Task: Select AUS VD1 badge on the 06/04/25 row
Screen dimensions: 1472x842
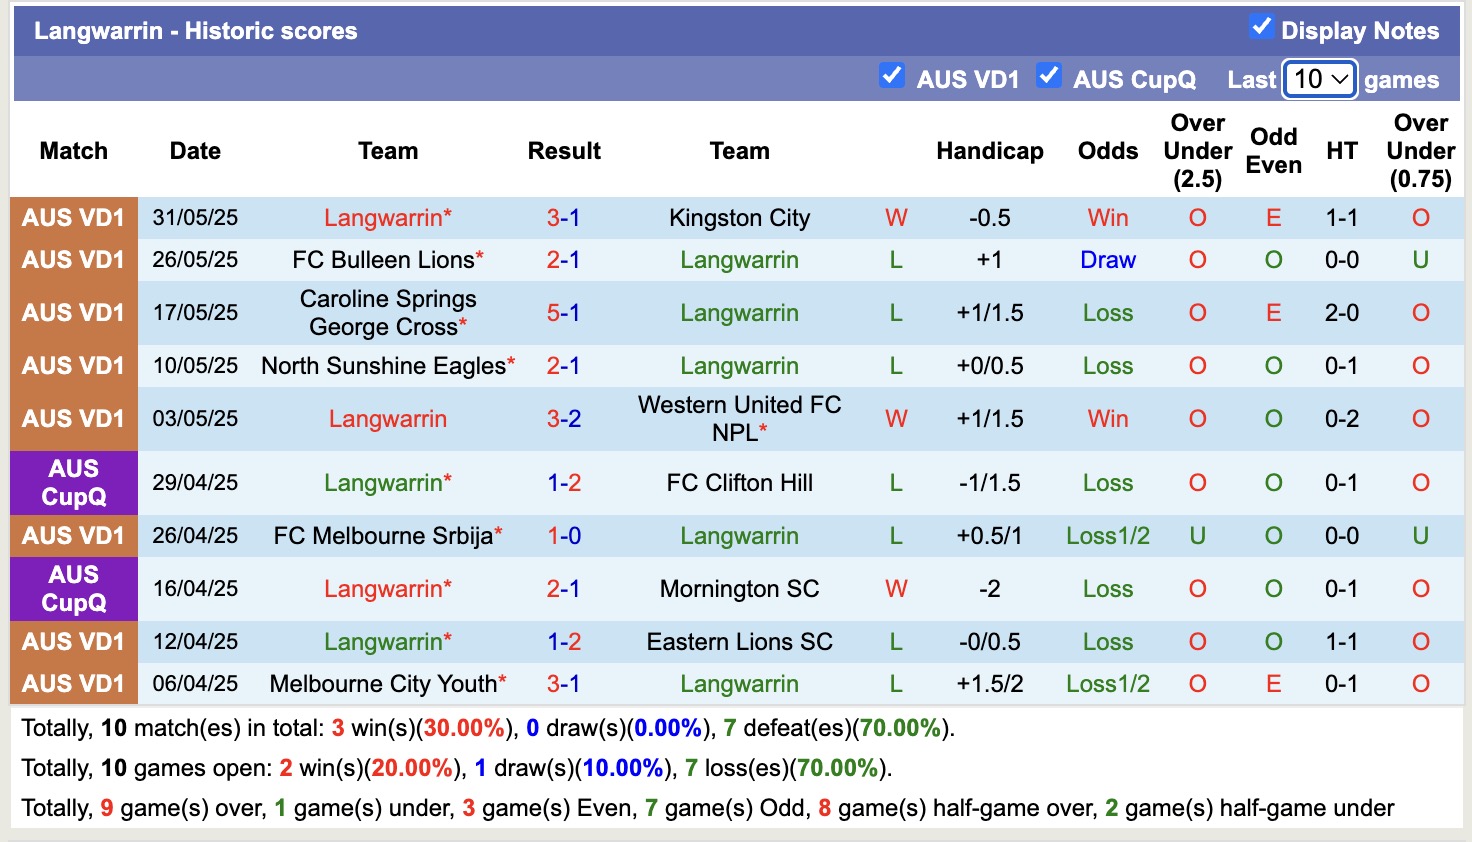Action: coord(73,683)
